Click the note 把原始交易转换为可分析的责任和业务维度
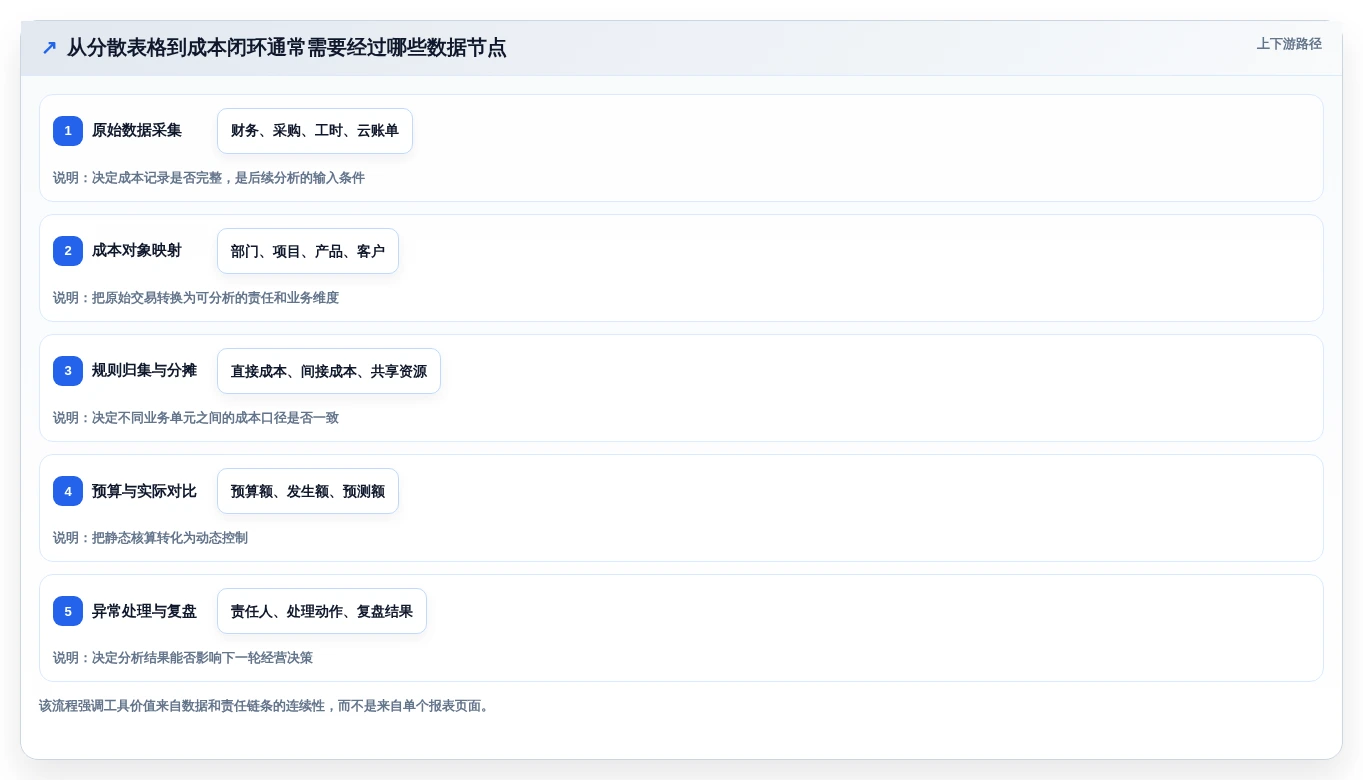 click(196, 298)
